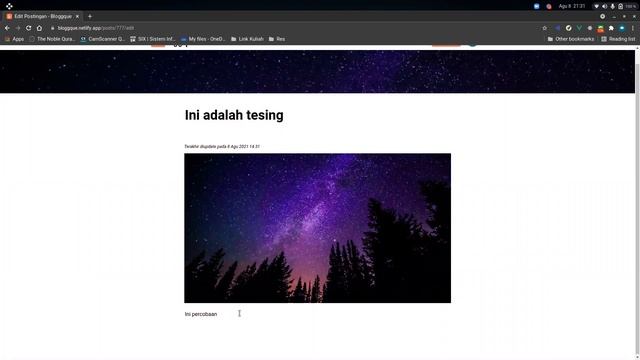Screen dimensions: 640x360
Task: Open the Extensions puzzle piece menu
Action: pyautogui.click(x=611, y=28)
